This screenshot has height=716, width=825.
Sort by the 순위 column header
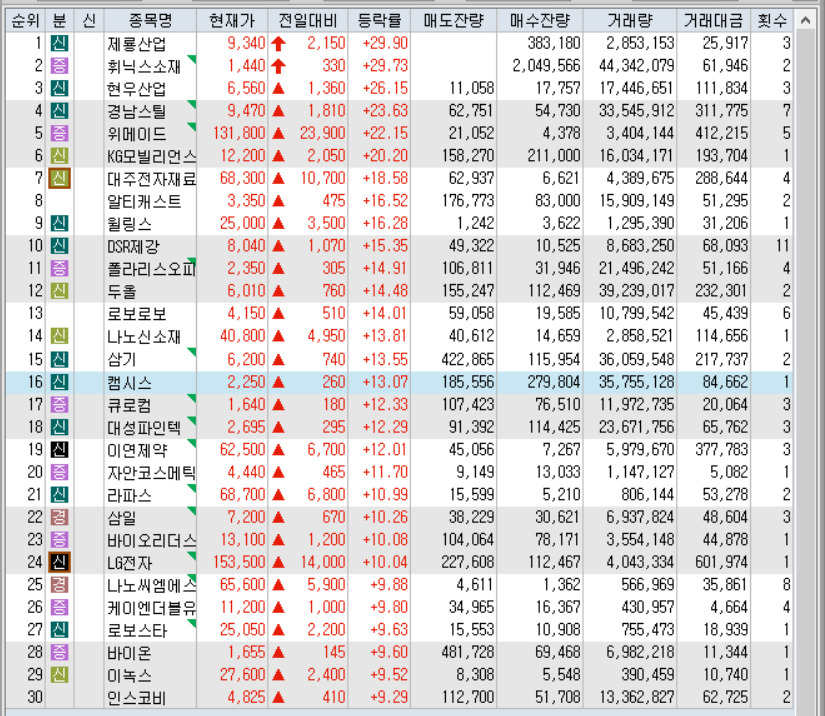coord(25,21)
